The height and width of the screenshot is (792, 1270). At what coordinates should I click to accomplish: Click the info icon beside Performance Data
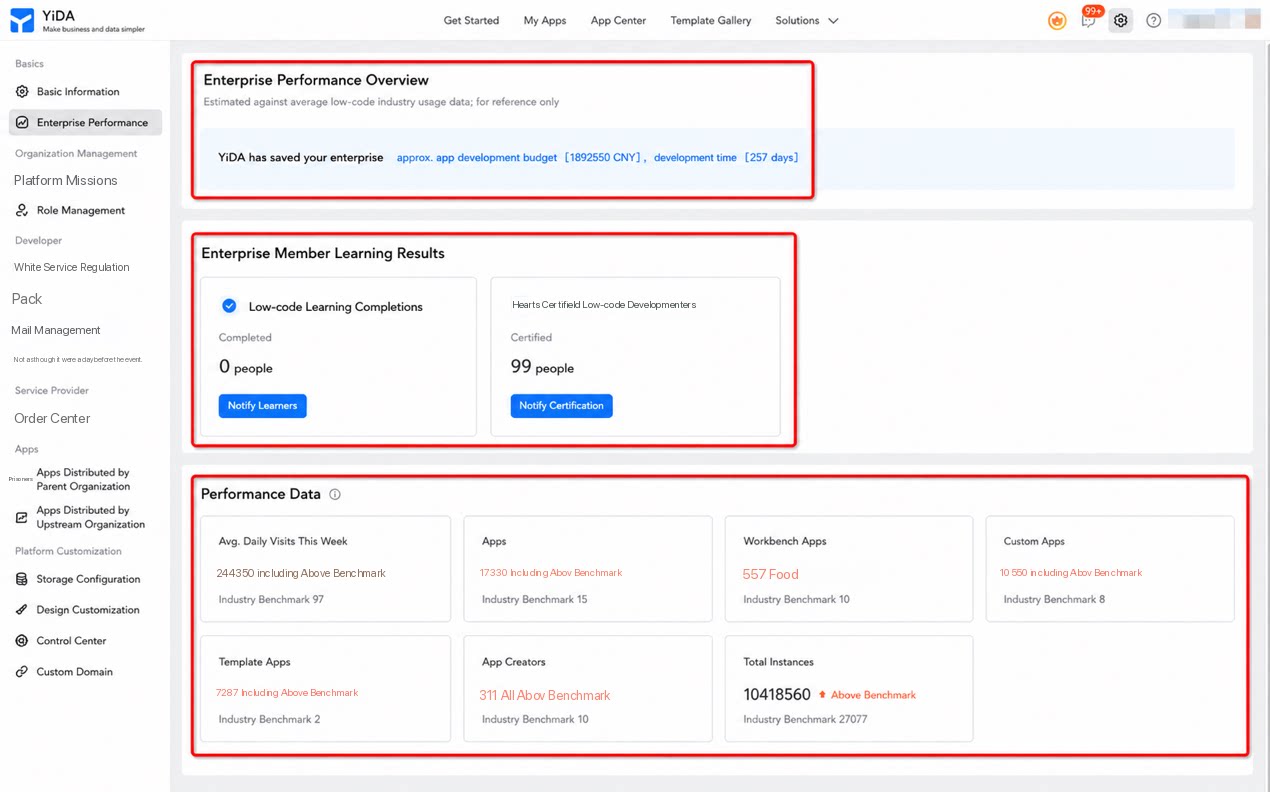335,494
